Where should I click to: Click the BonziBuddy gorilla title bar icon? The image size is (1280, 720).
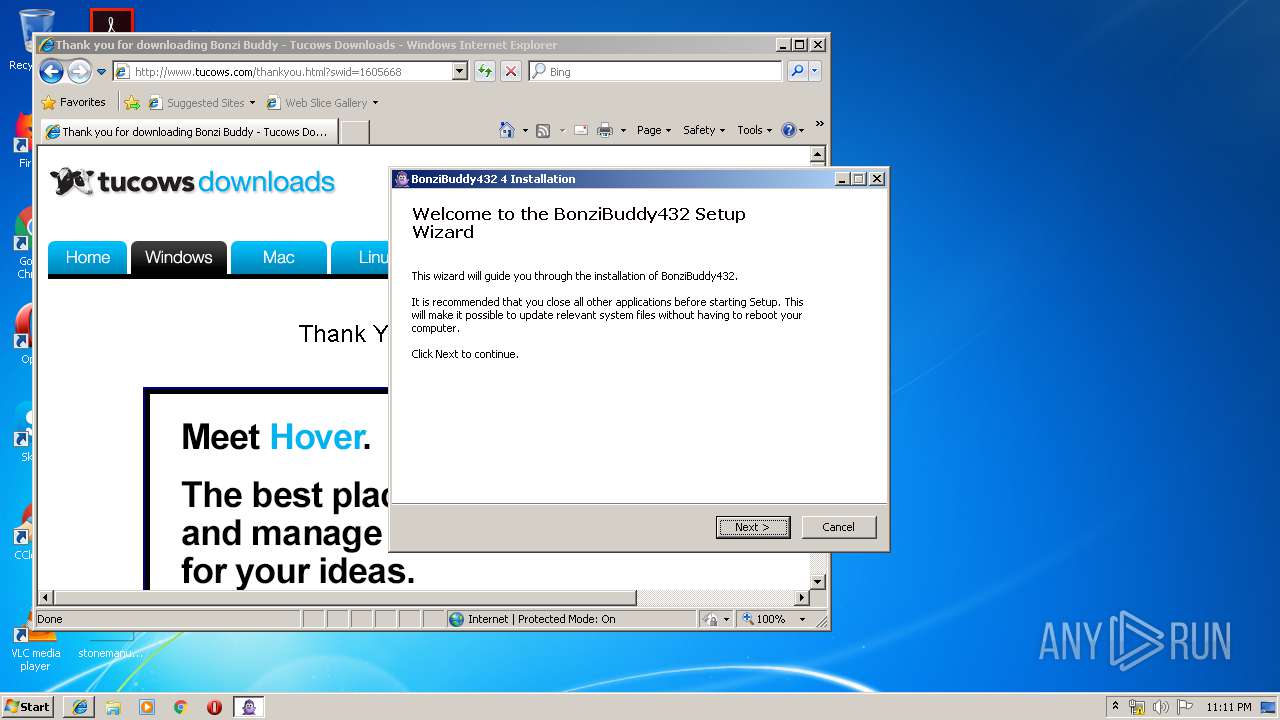pyautogui.click(x=402, y=179)
